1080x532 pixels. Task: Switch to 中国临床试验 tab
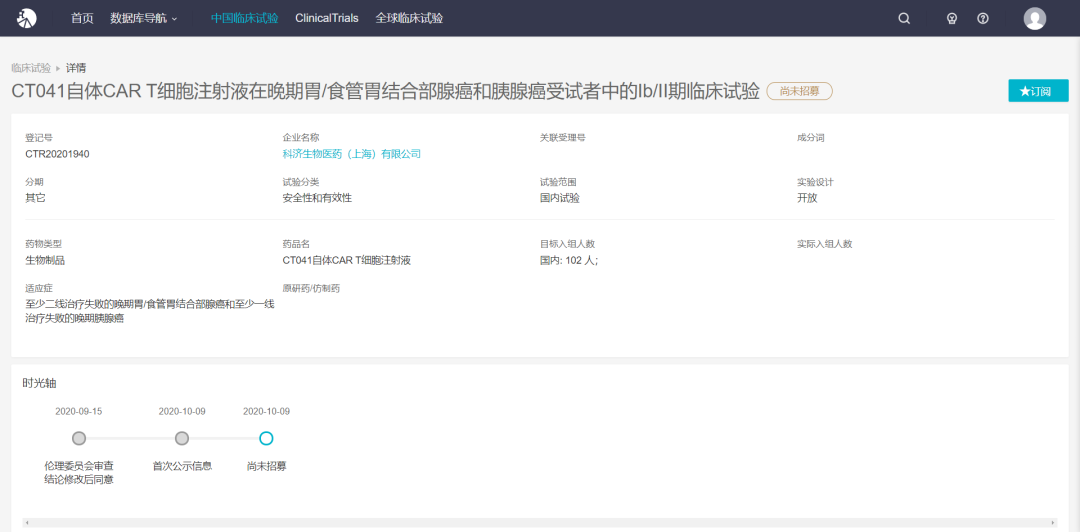245,19
